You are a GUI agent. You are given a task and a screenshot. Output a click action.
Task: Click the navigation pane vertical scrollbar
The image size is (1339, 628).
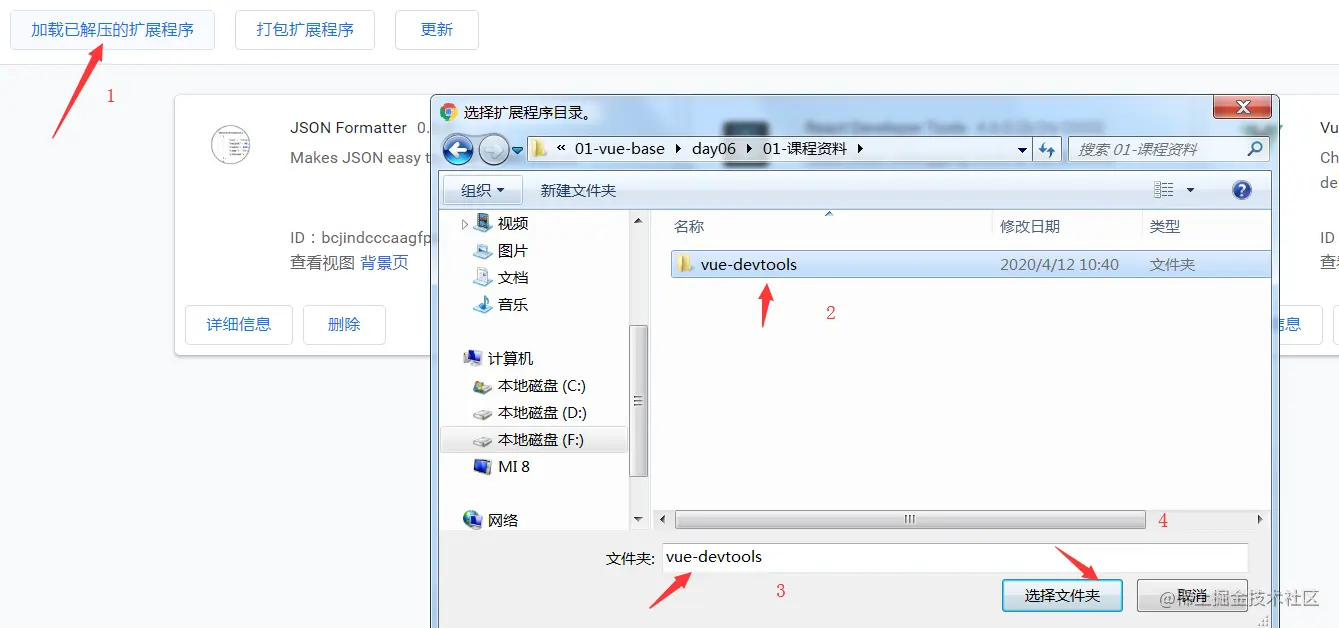638,400
